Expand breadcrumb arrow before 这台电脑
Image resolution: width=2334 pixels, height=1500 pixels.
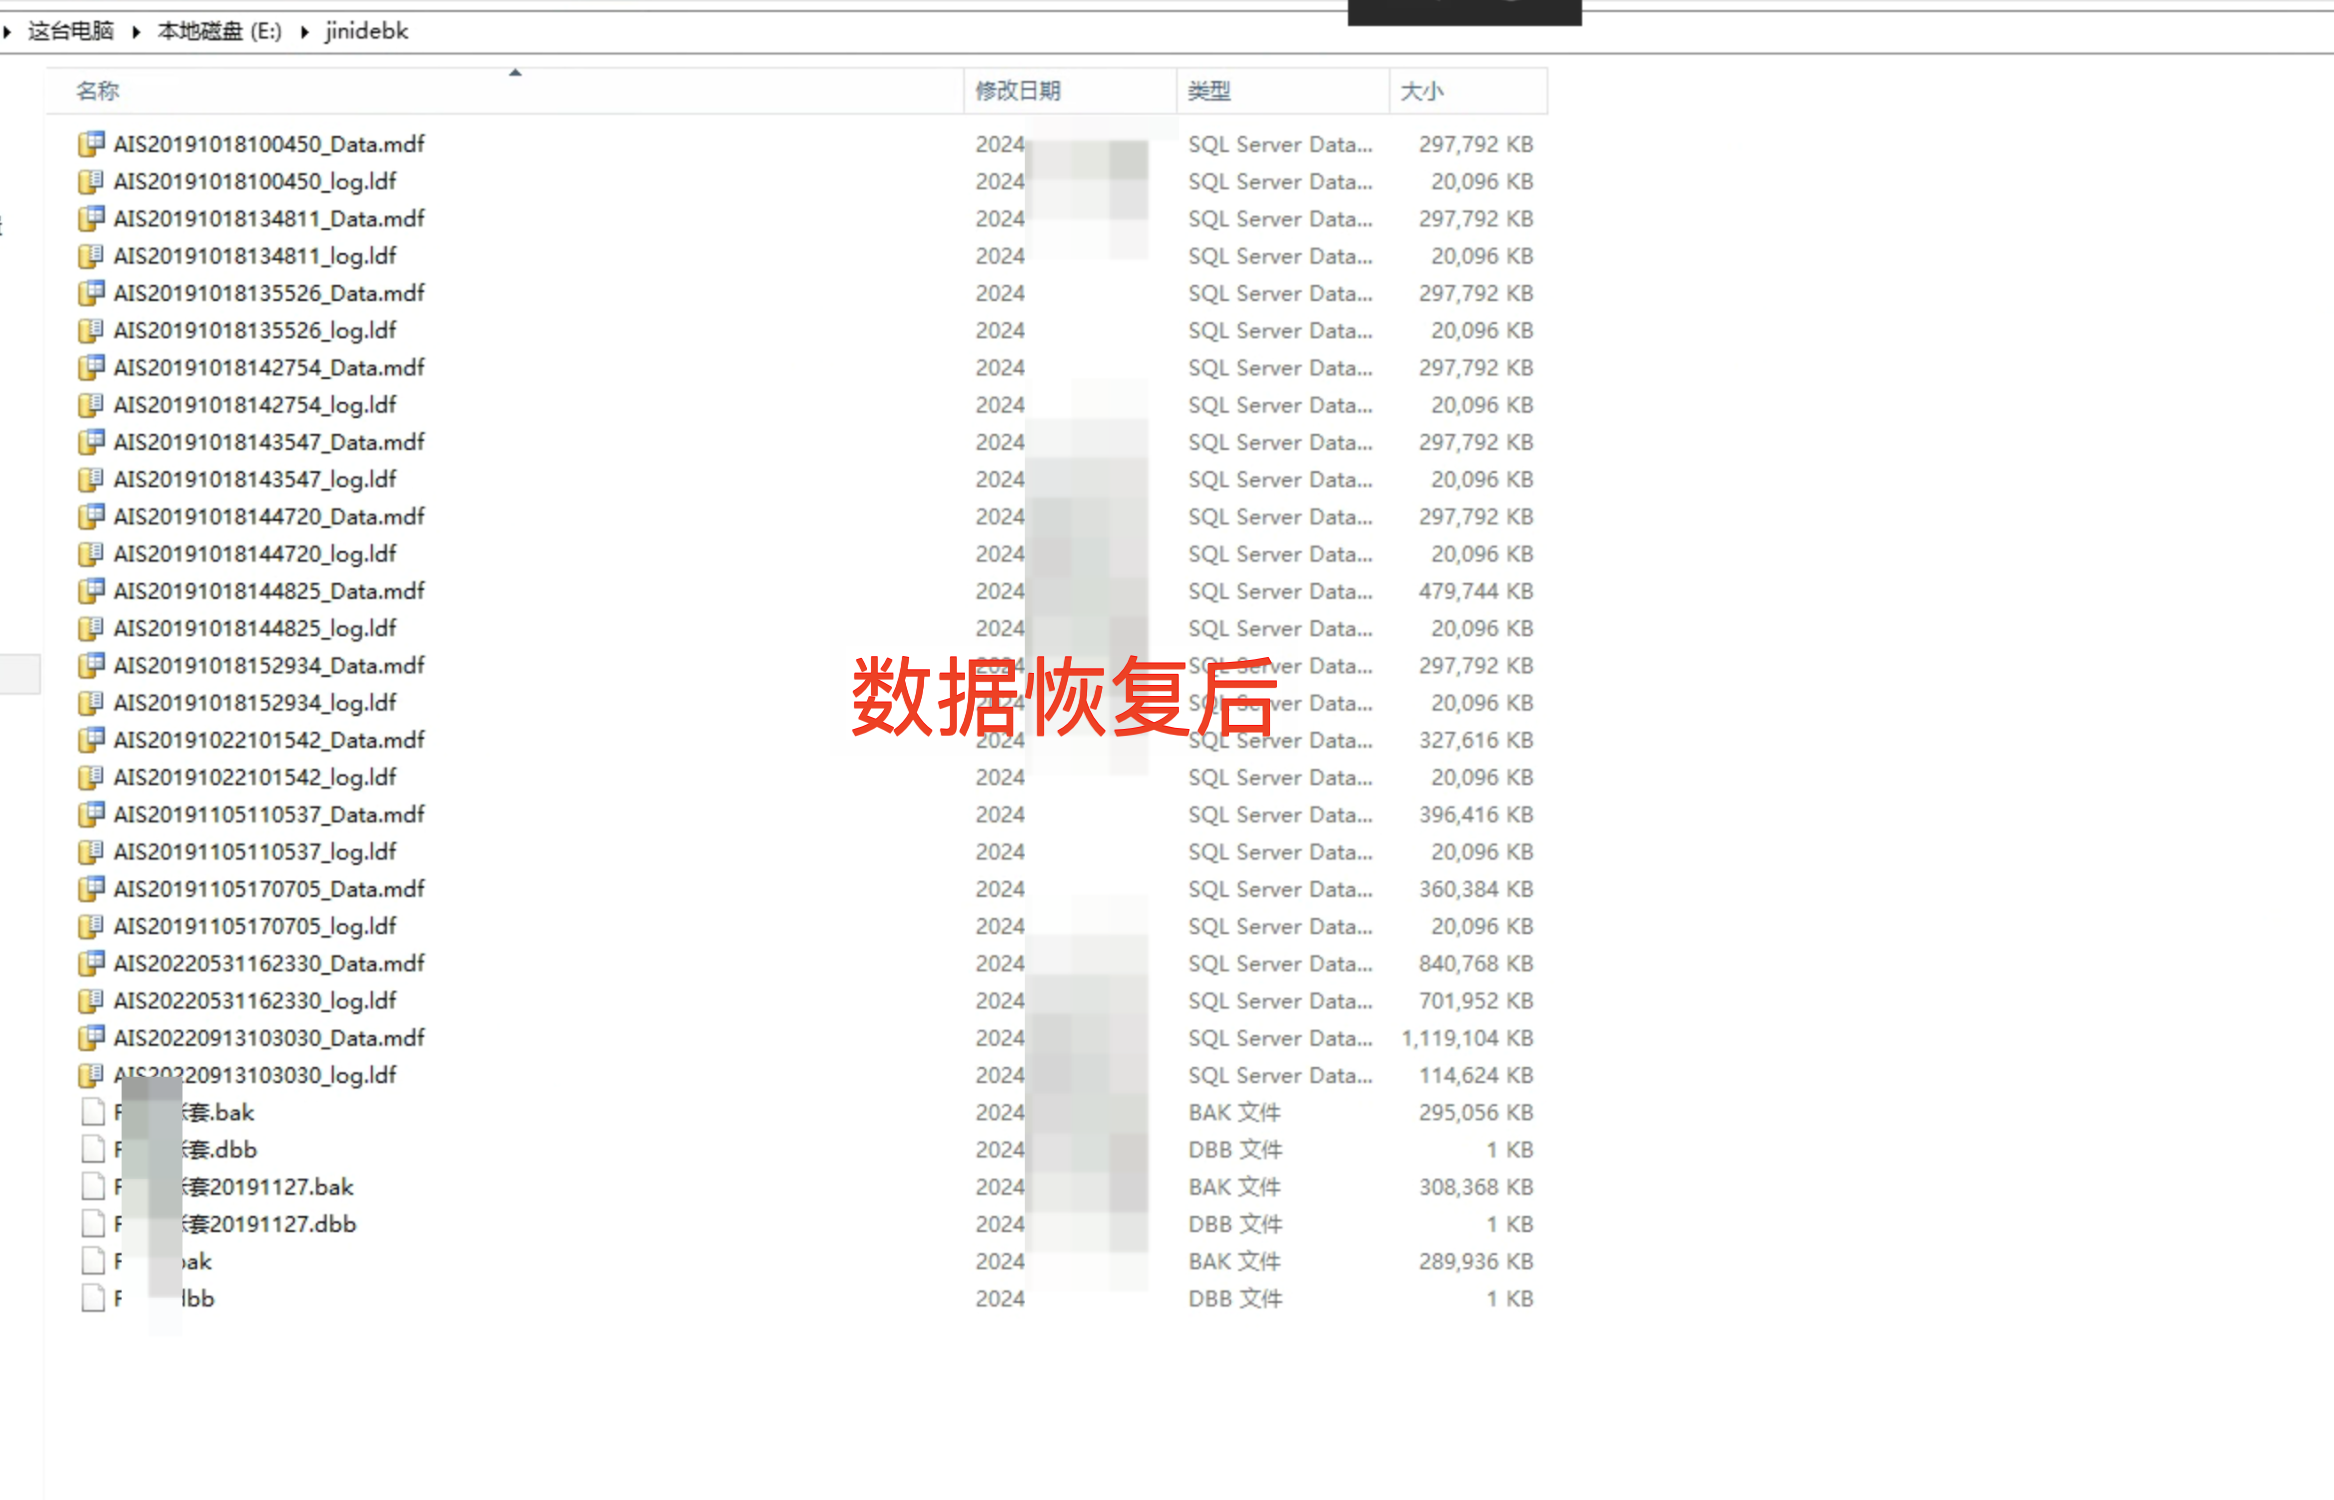[7, 32]
